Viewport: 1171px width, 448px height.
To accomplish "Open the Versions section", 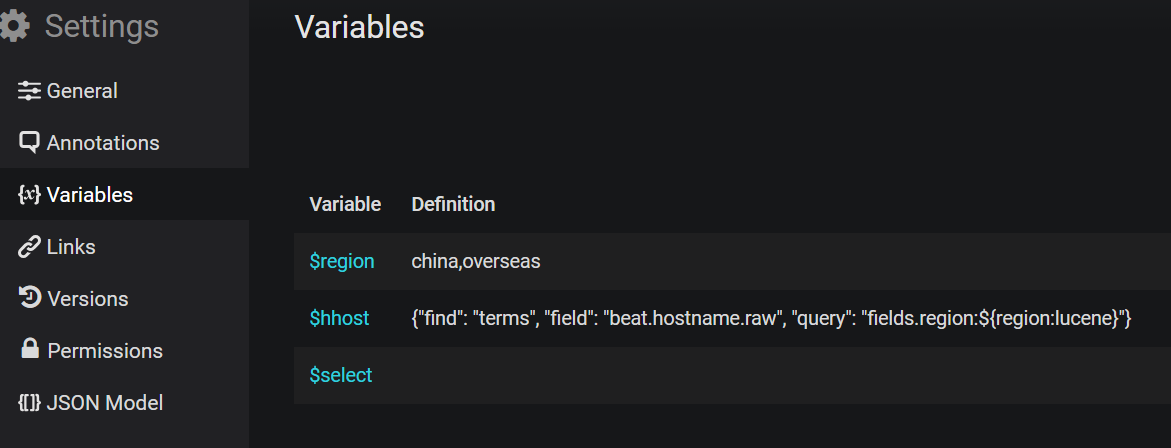I will (x=124, y=299).
